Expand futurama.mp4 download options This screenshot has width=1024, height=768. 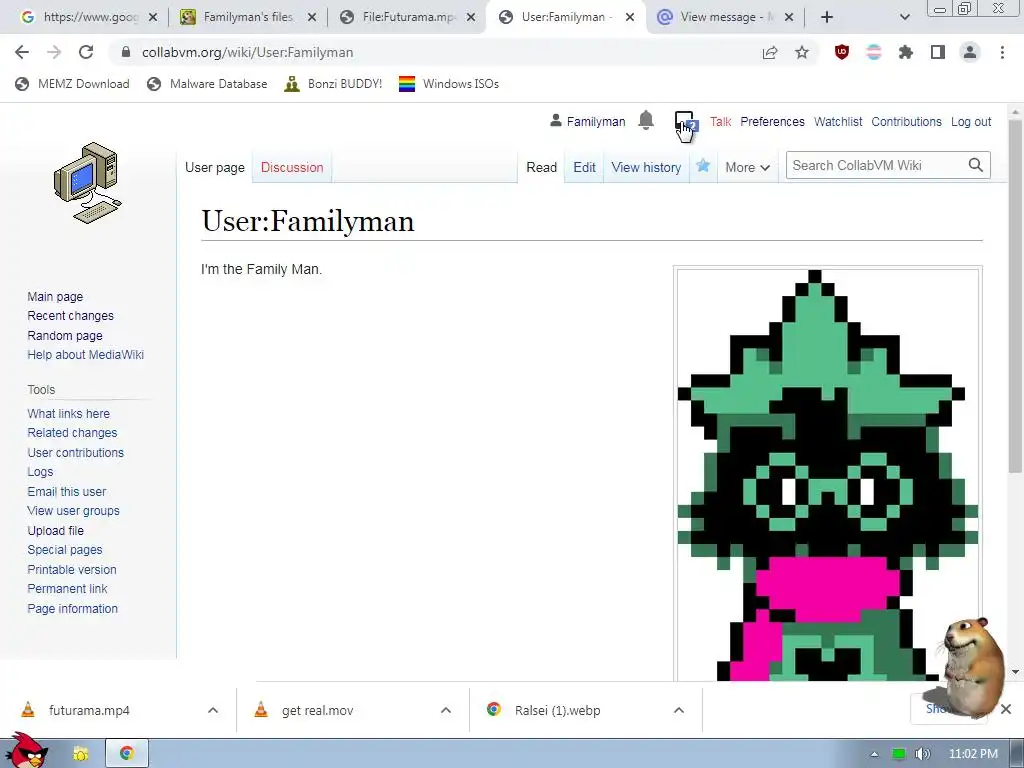pos(213,710)
